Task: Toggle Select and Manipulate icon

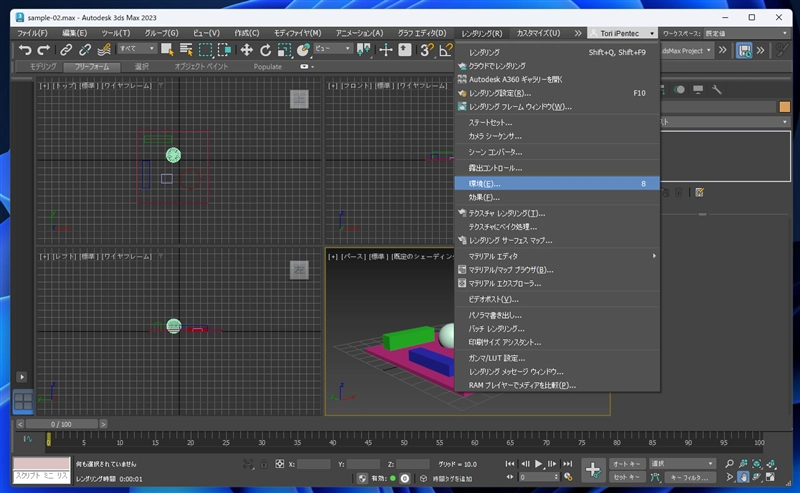Action: pyautogui.click(x=386, y=50)
